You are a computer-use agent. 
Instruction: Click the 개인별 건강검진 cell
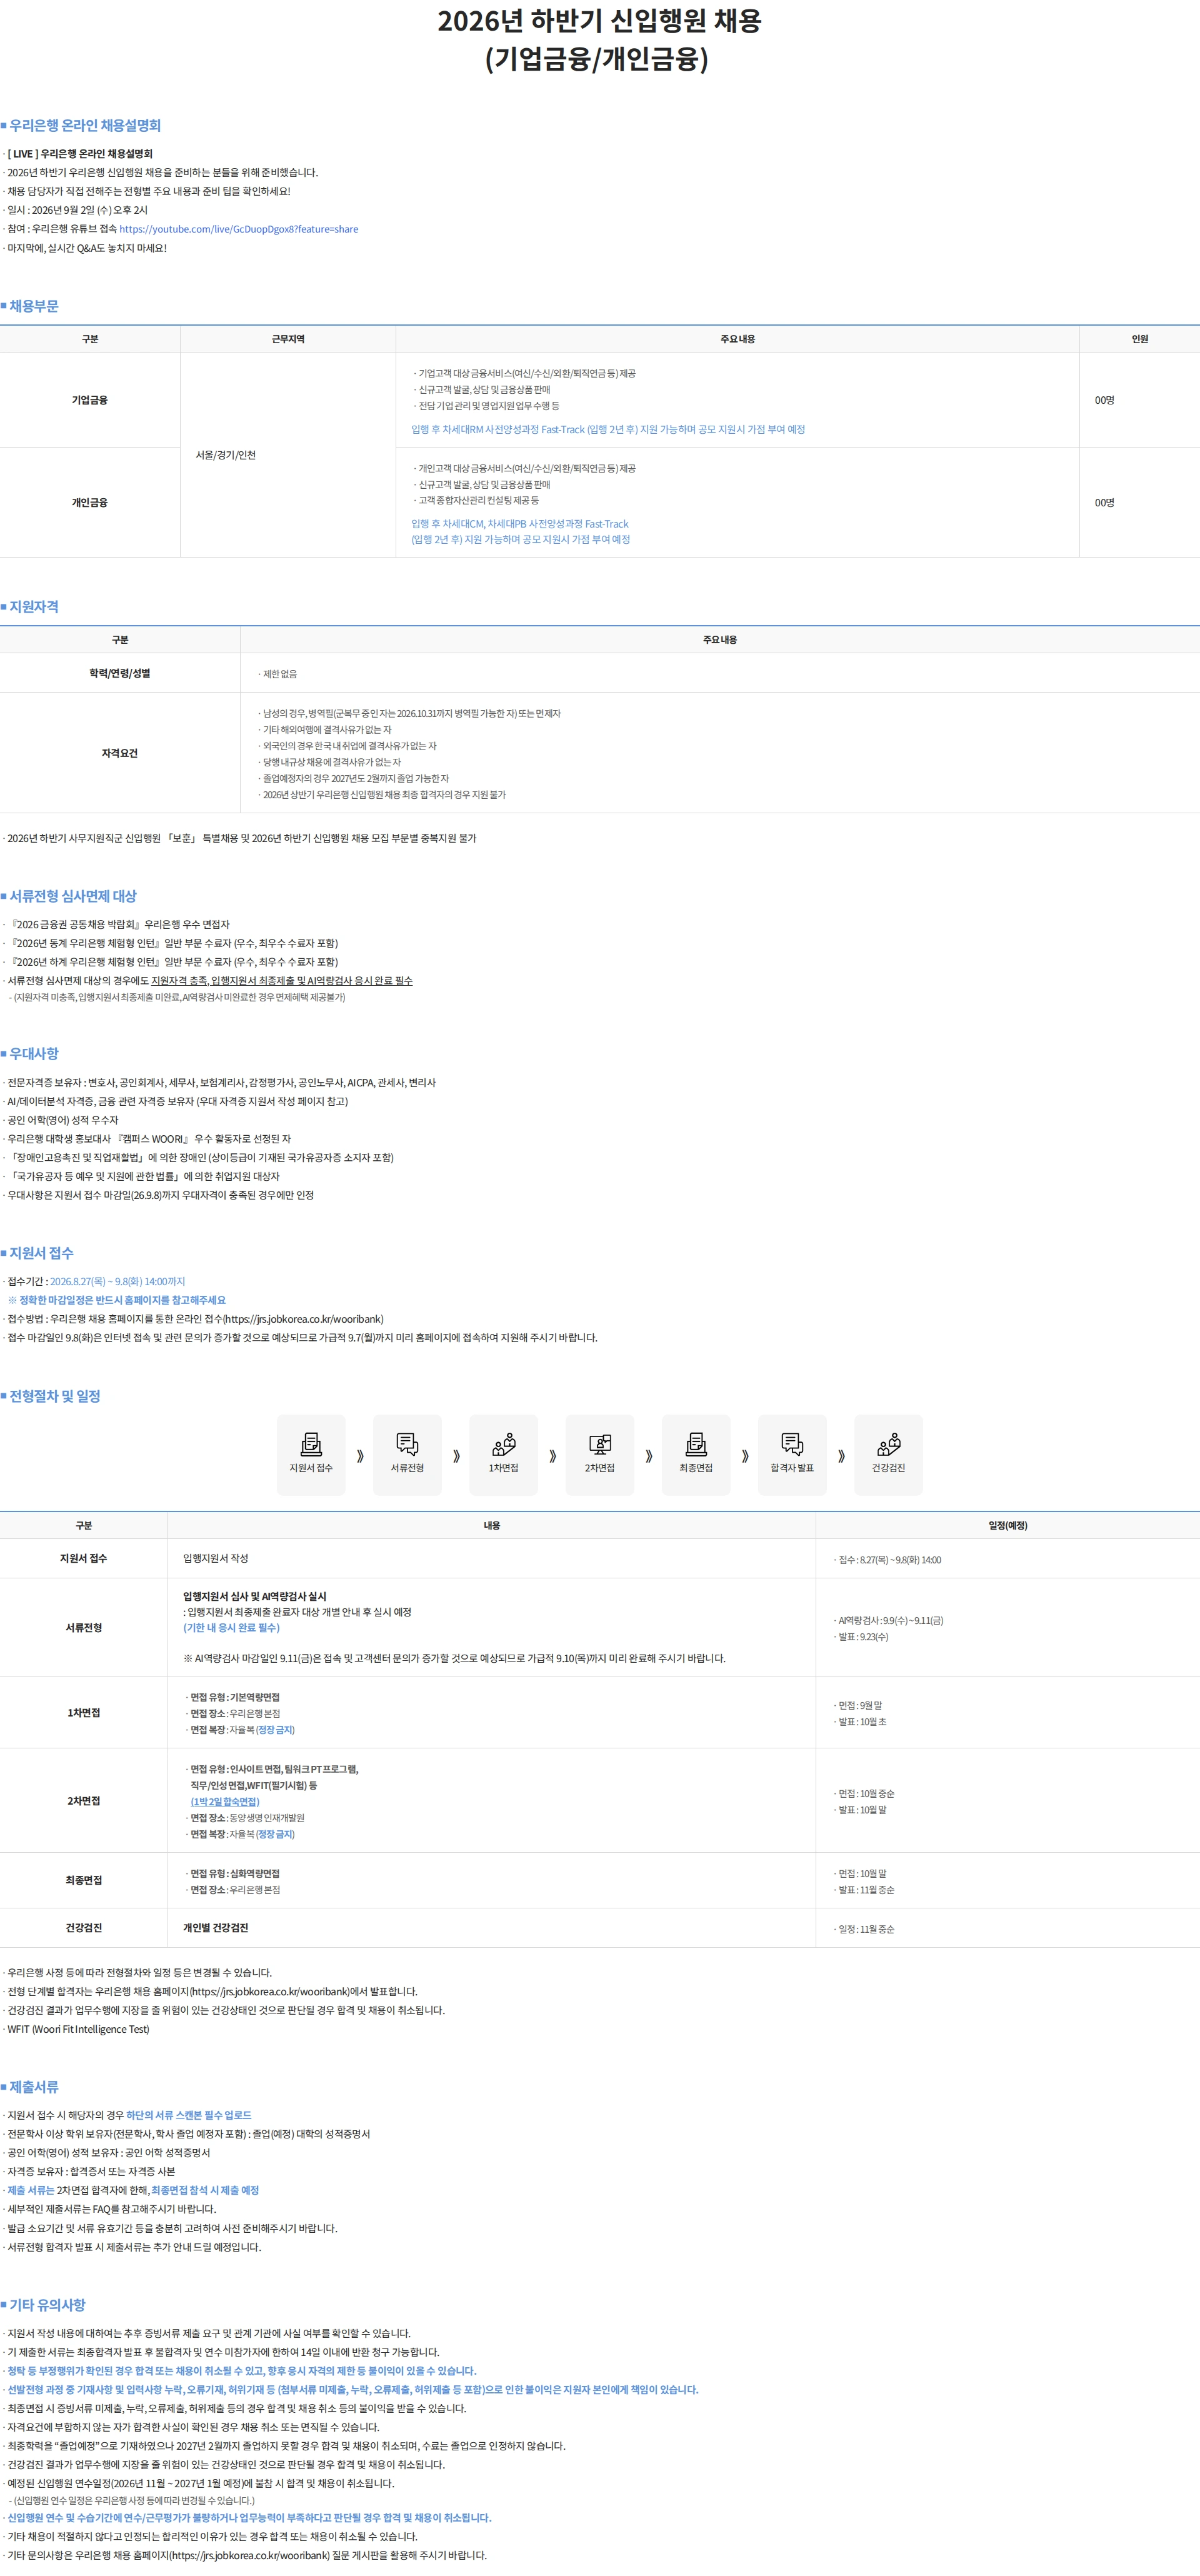[216, 1928]
